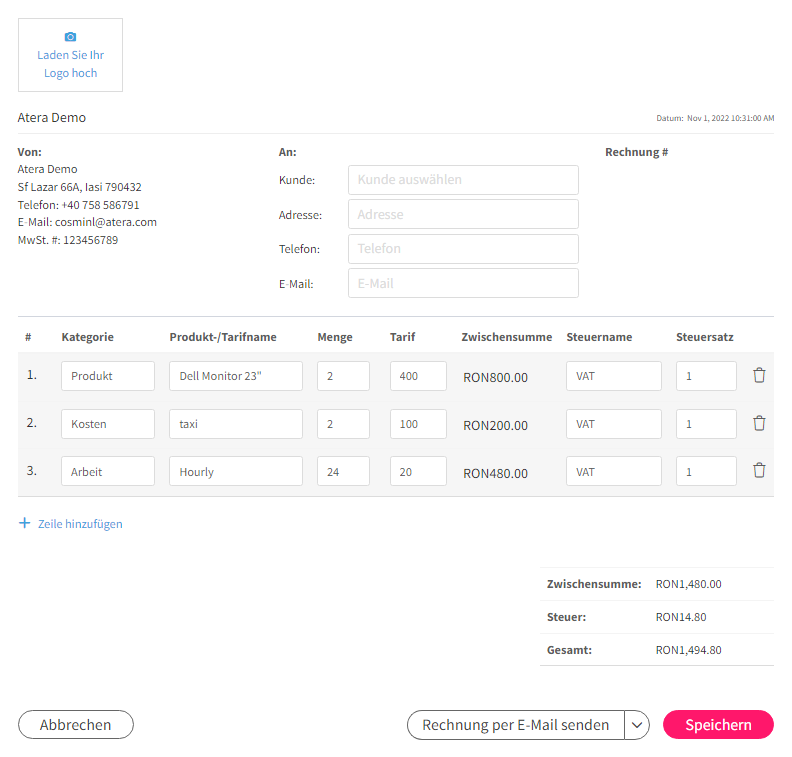This screenshot has height=757, width=792.
Task: Click Menge field in taxi row
Action: (x=343, y=424)
